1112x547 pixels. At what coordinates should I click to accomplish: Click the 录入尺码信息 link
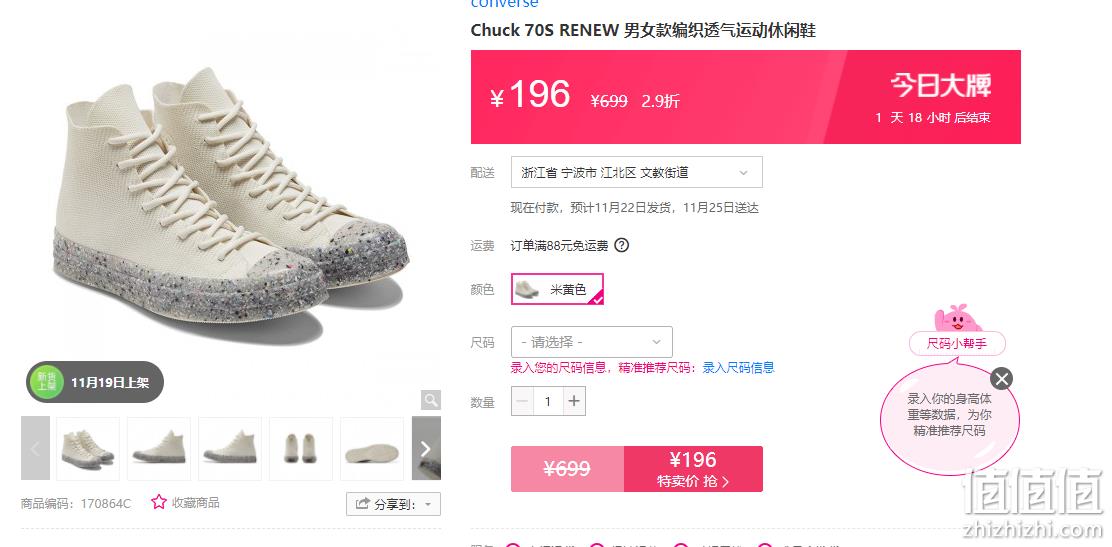click(738, 368)
